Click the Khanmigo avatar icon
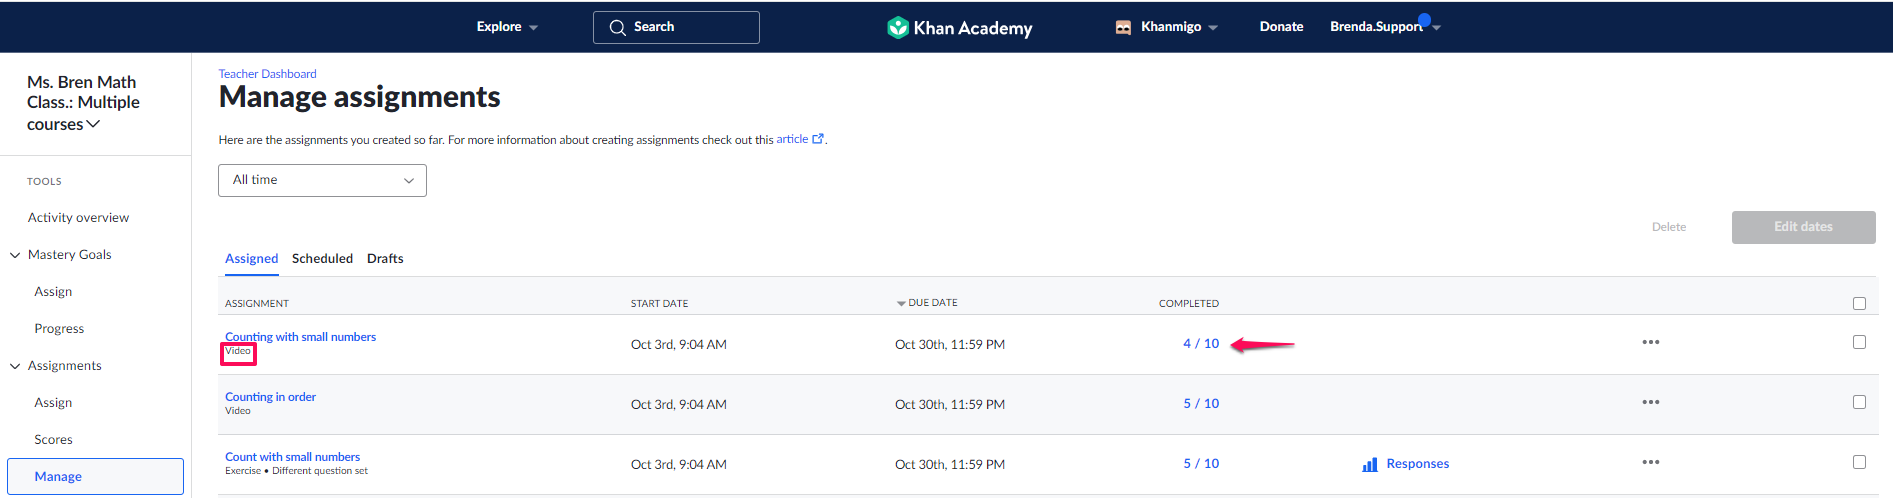The height and width of the screenshot is (498, 1893). (x=1123, y=27)
